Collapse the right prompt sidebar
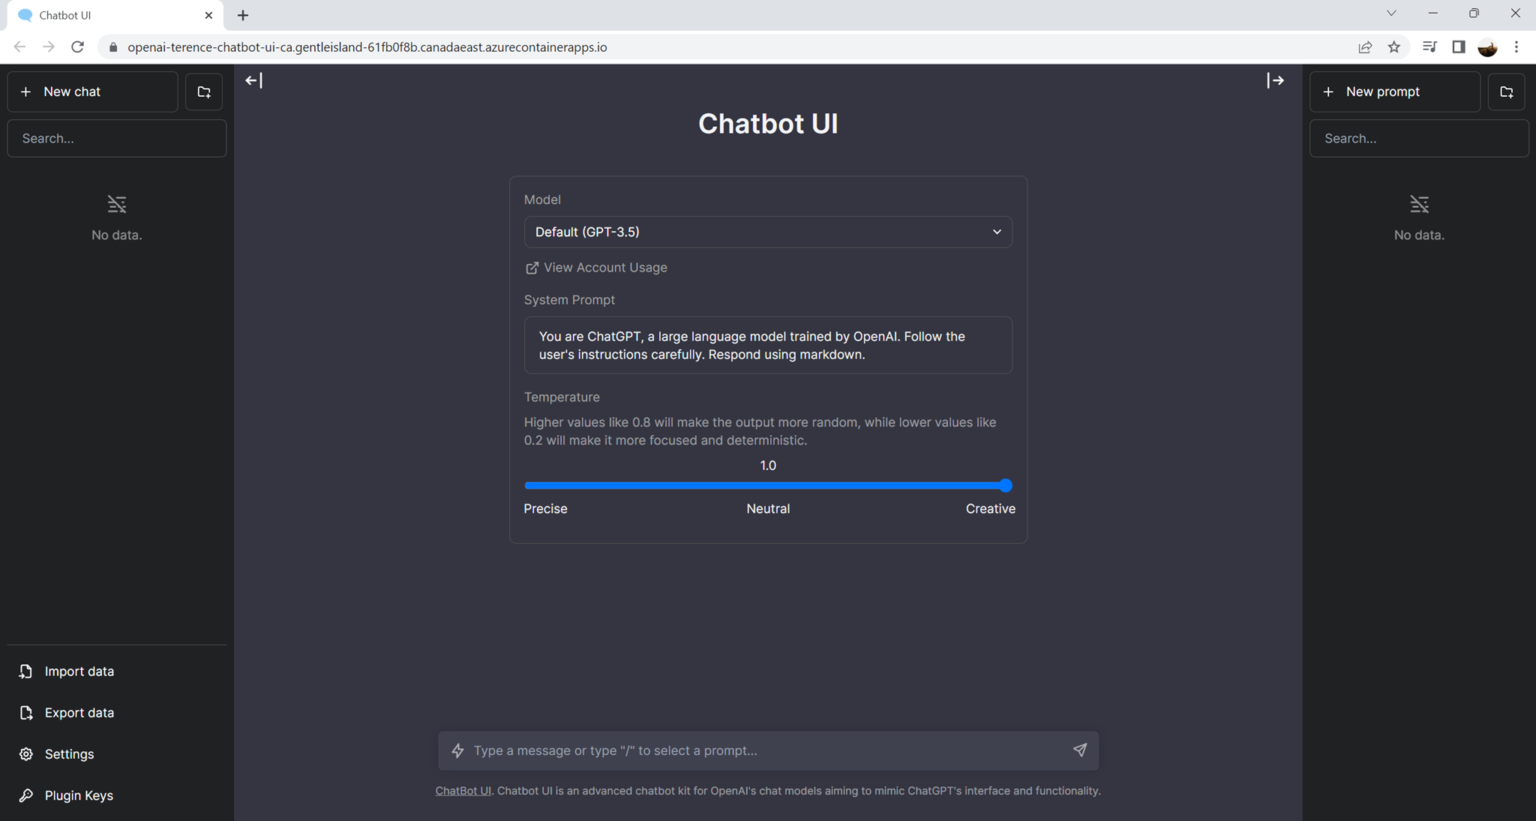The image size is (1536, 821). point(1275,80)
